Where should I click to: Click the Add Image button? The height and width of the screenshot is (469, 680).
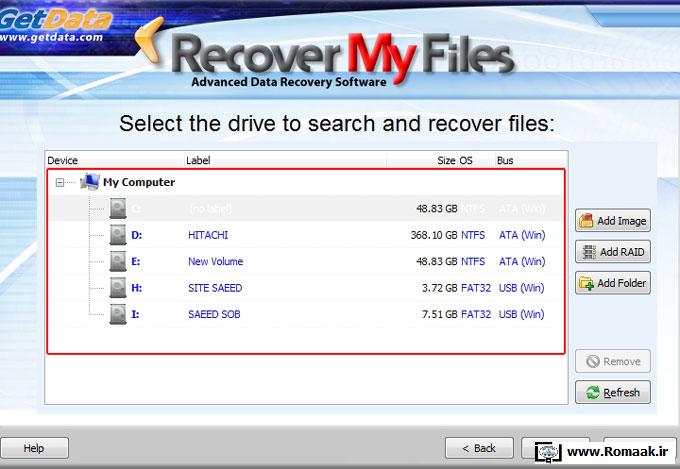(613, 220)
